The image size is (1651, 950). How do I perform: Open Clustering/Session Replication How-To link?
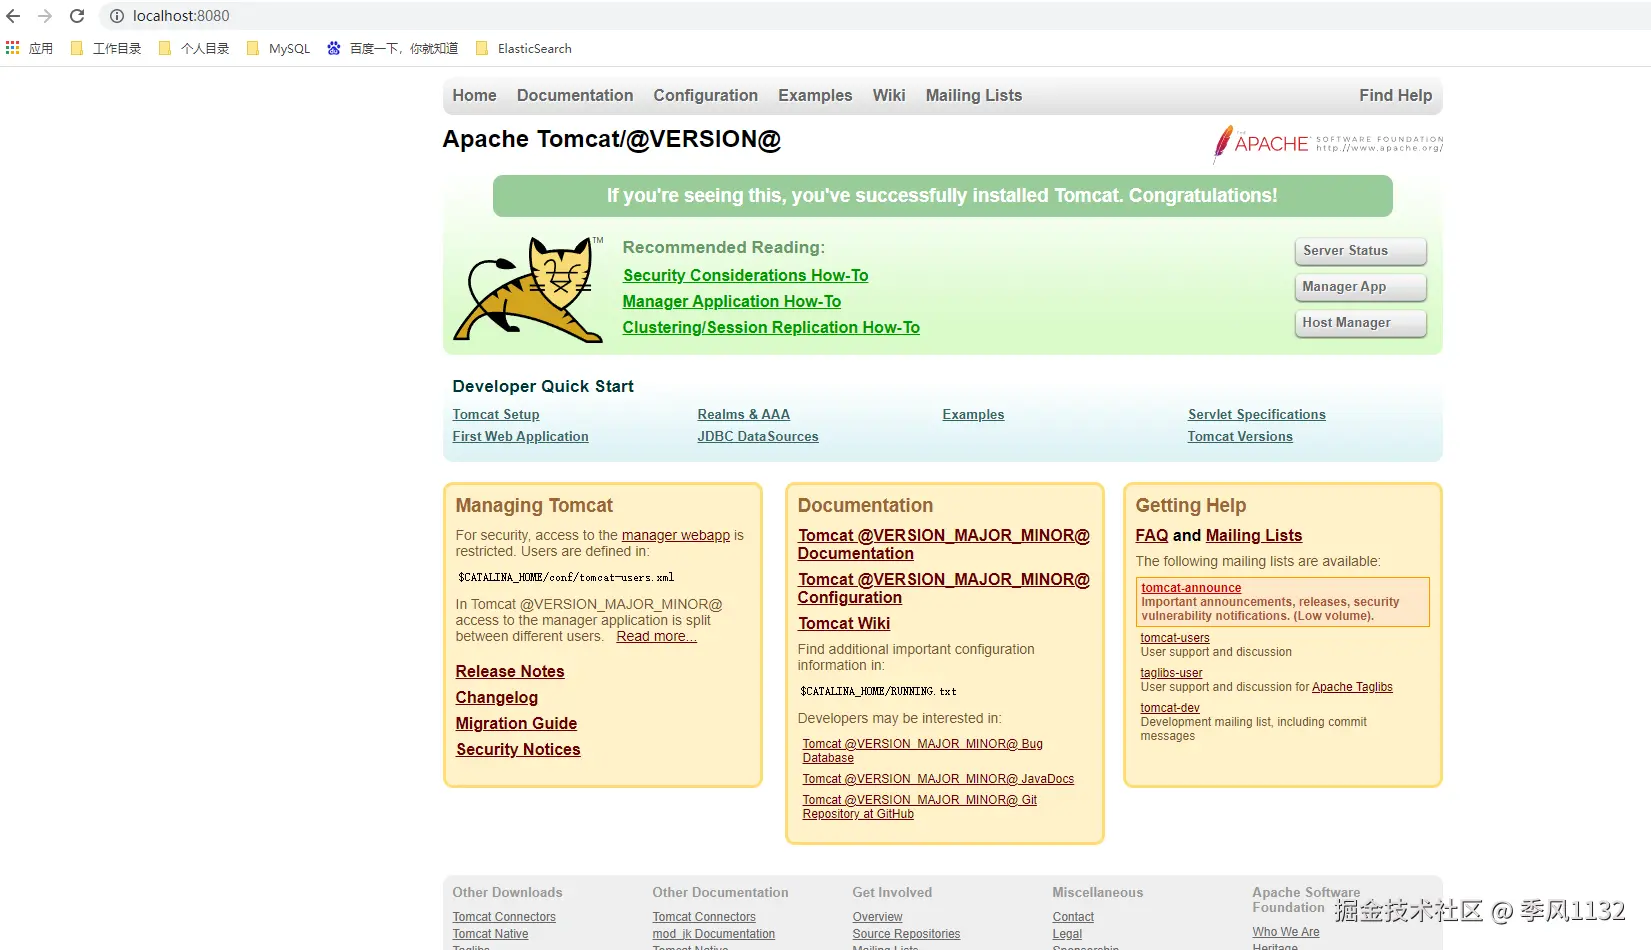tap(771, 328)
